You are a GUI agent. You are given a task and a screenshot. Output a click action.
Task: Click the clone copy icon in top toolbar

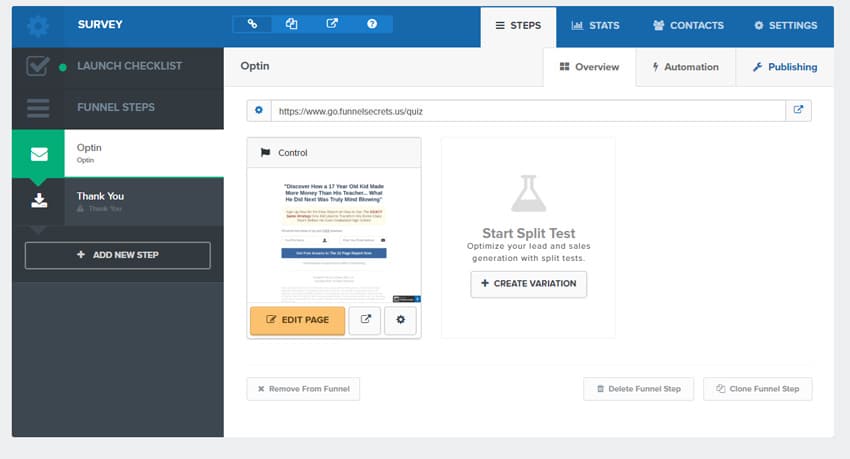click(292, 24)
